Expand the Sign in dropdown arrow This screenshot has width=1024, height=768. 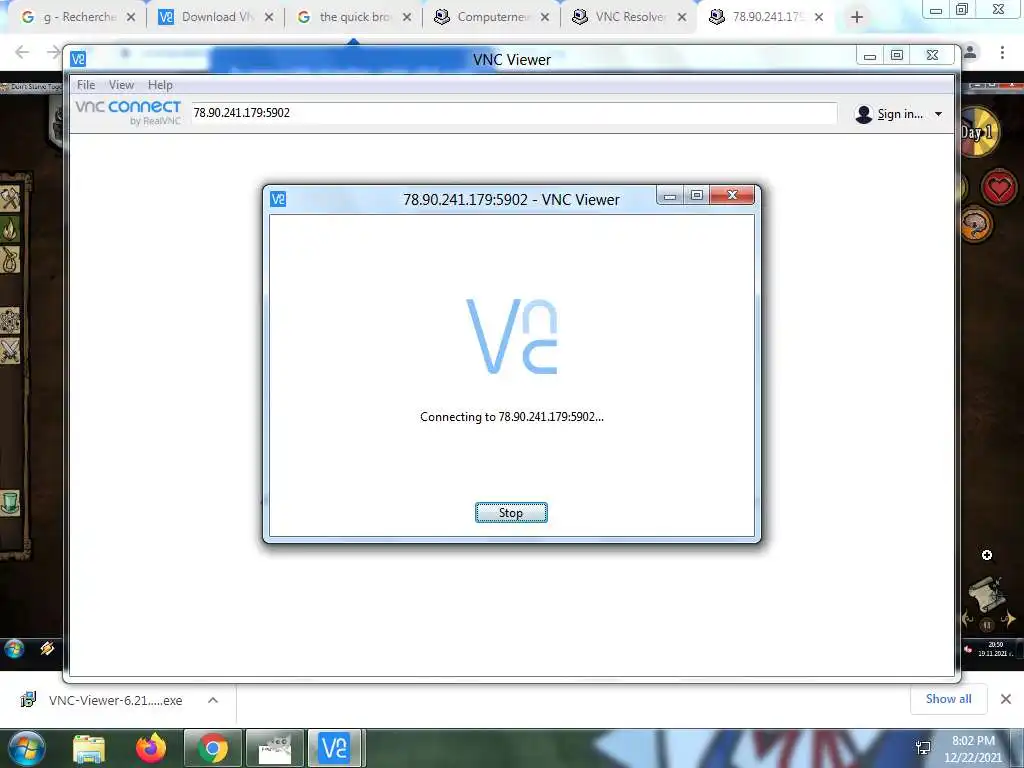click(x=938, y=114)
